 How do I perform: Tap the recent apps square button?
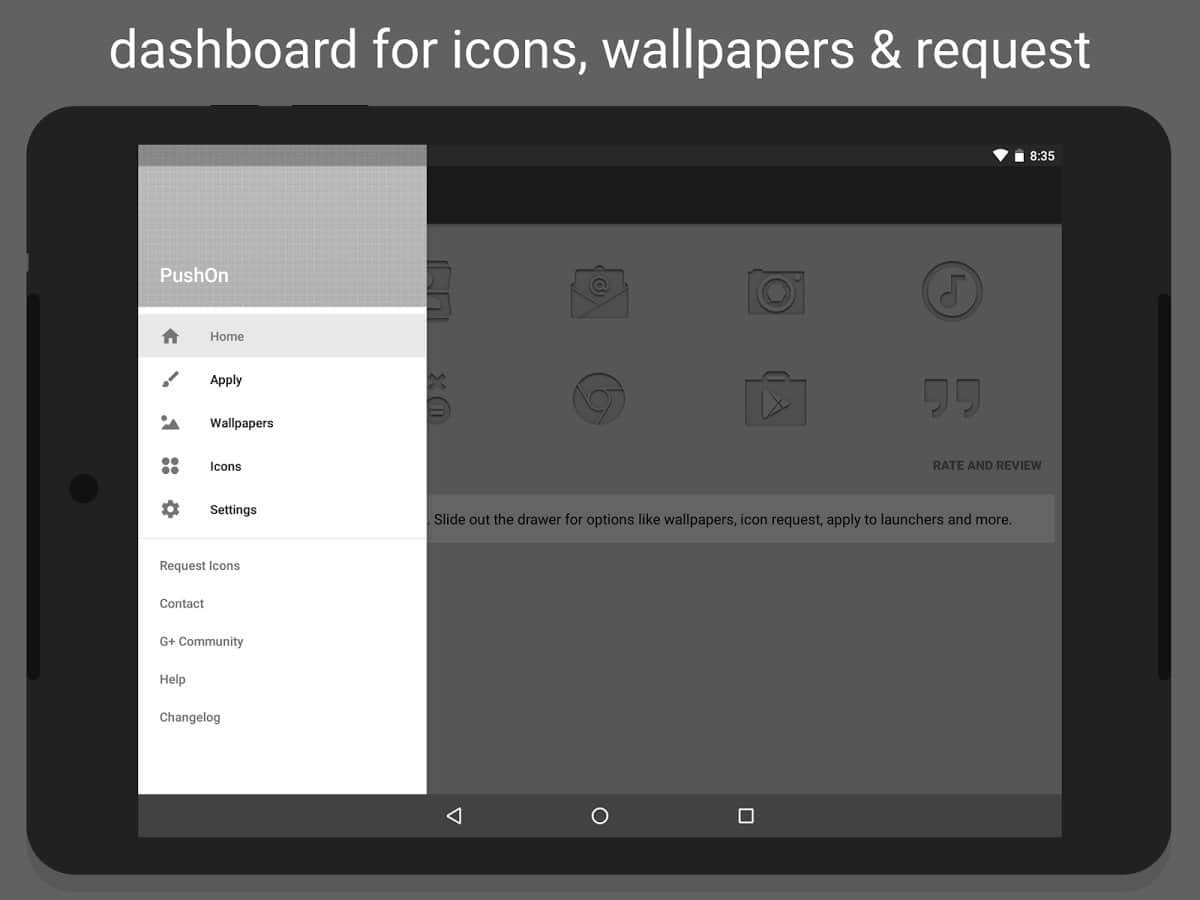click(745, 816)
